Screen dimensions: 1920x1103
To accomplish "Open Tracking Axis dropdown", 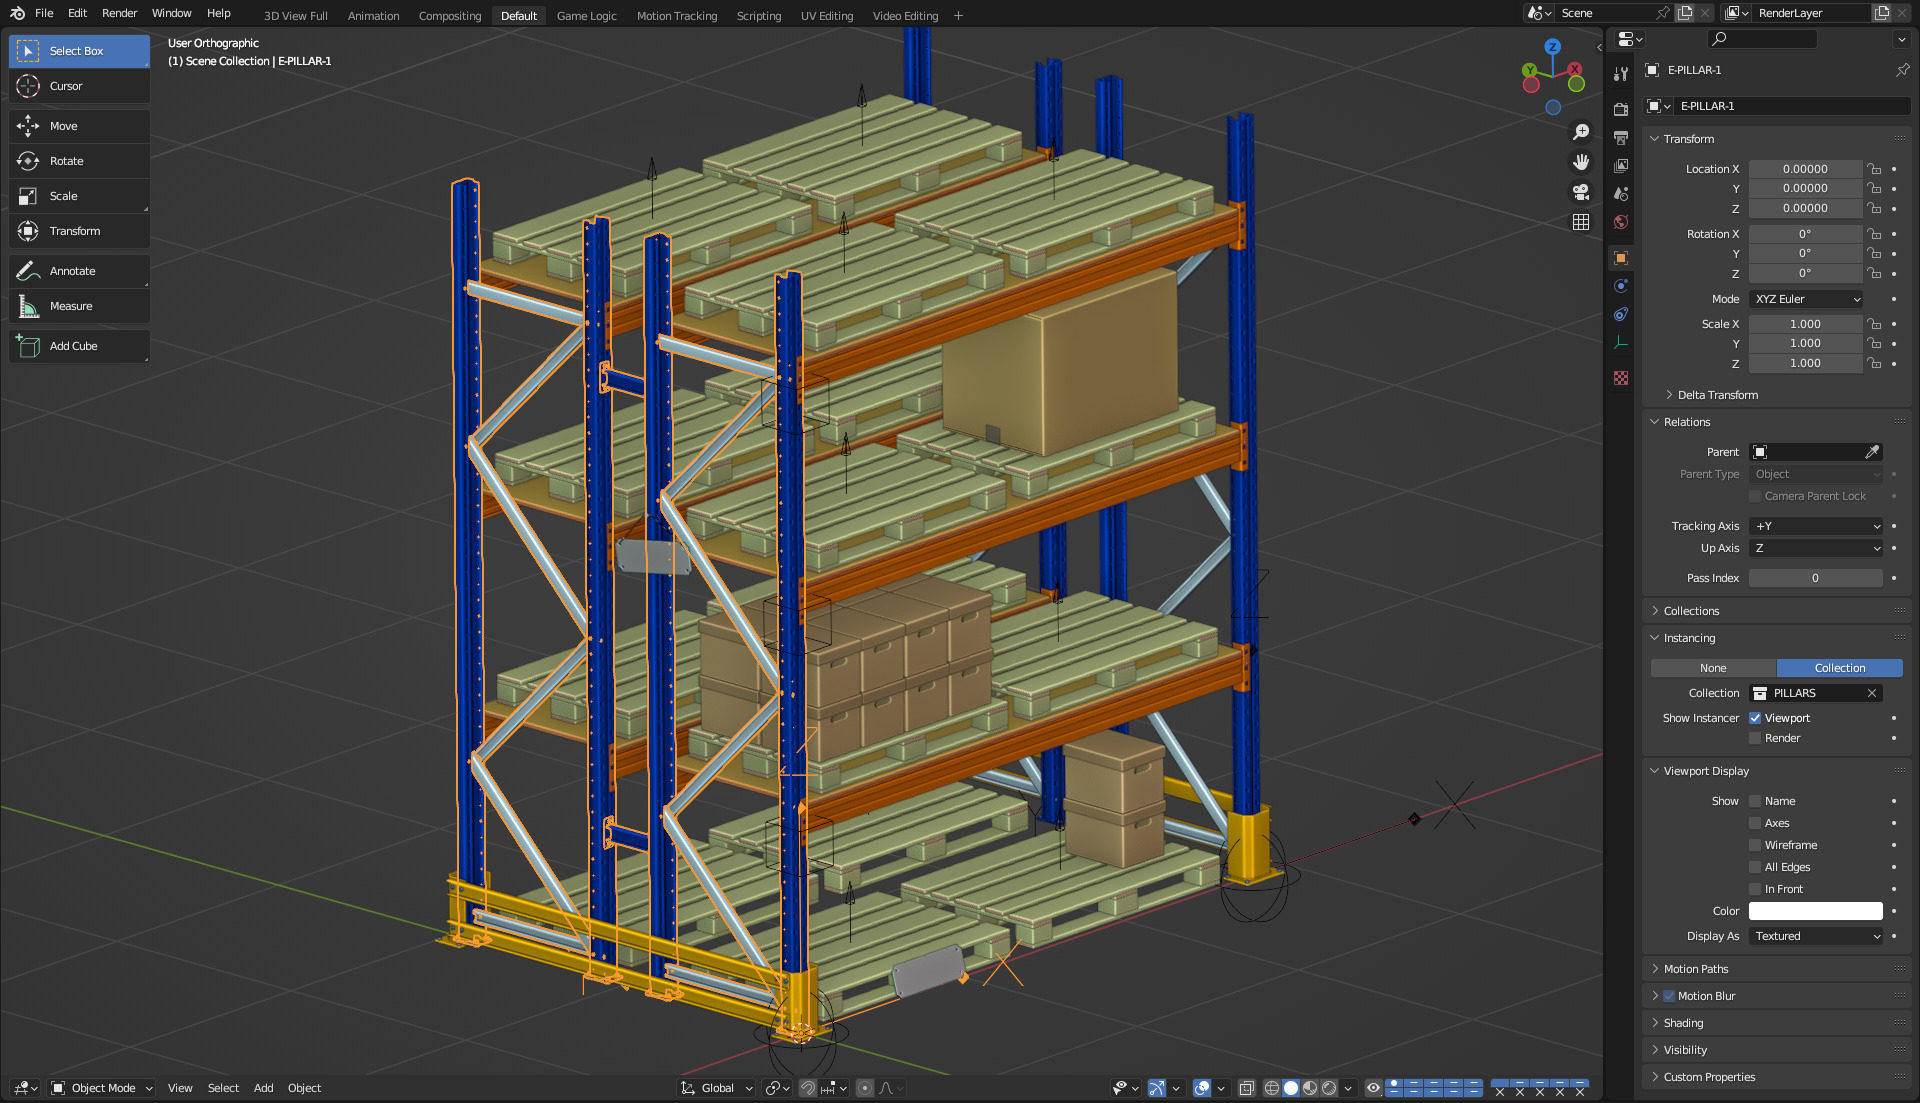I will [x=1816, y=526].
